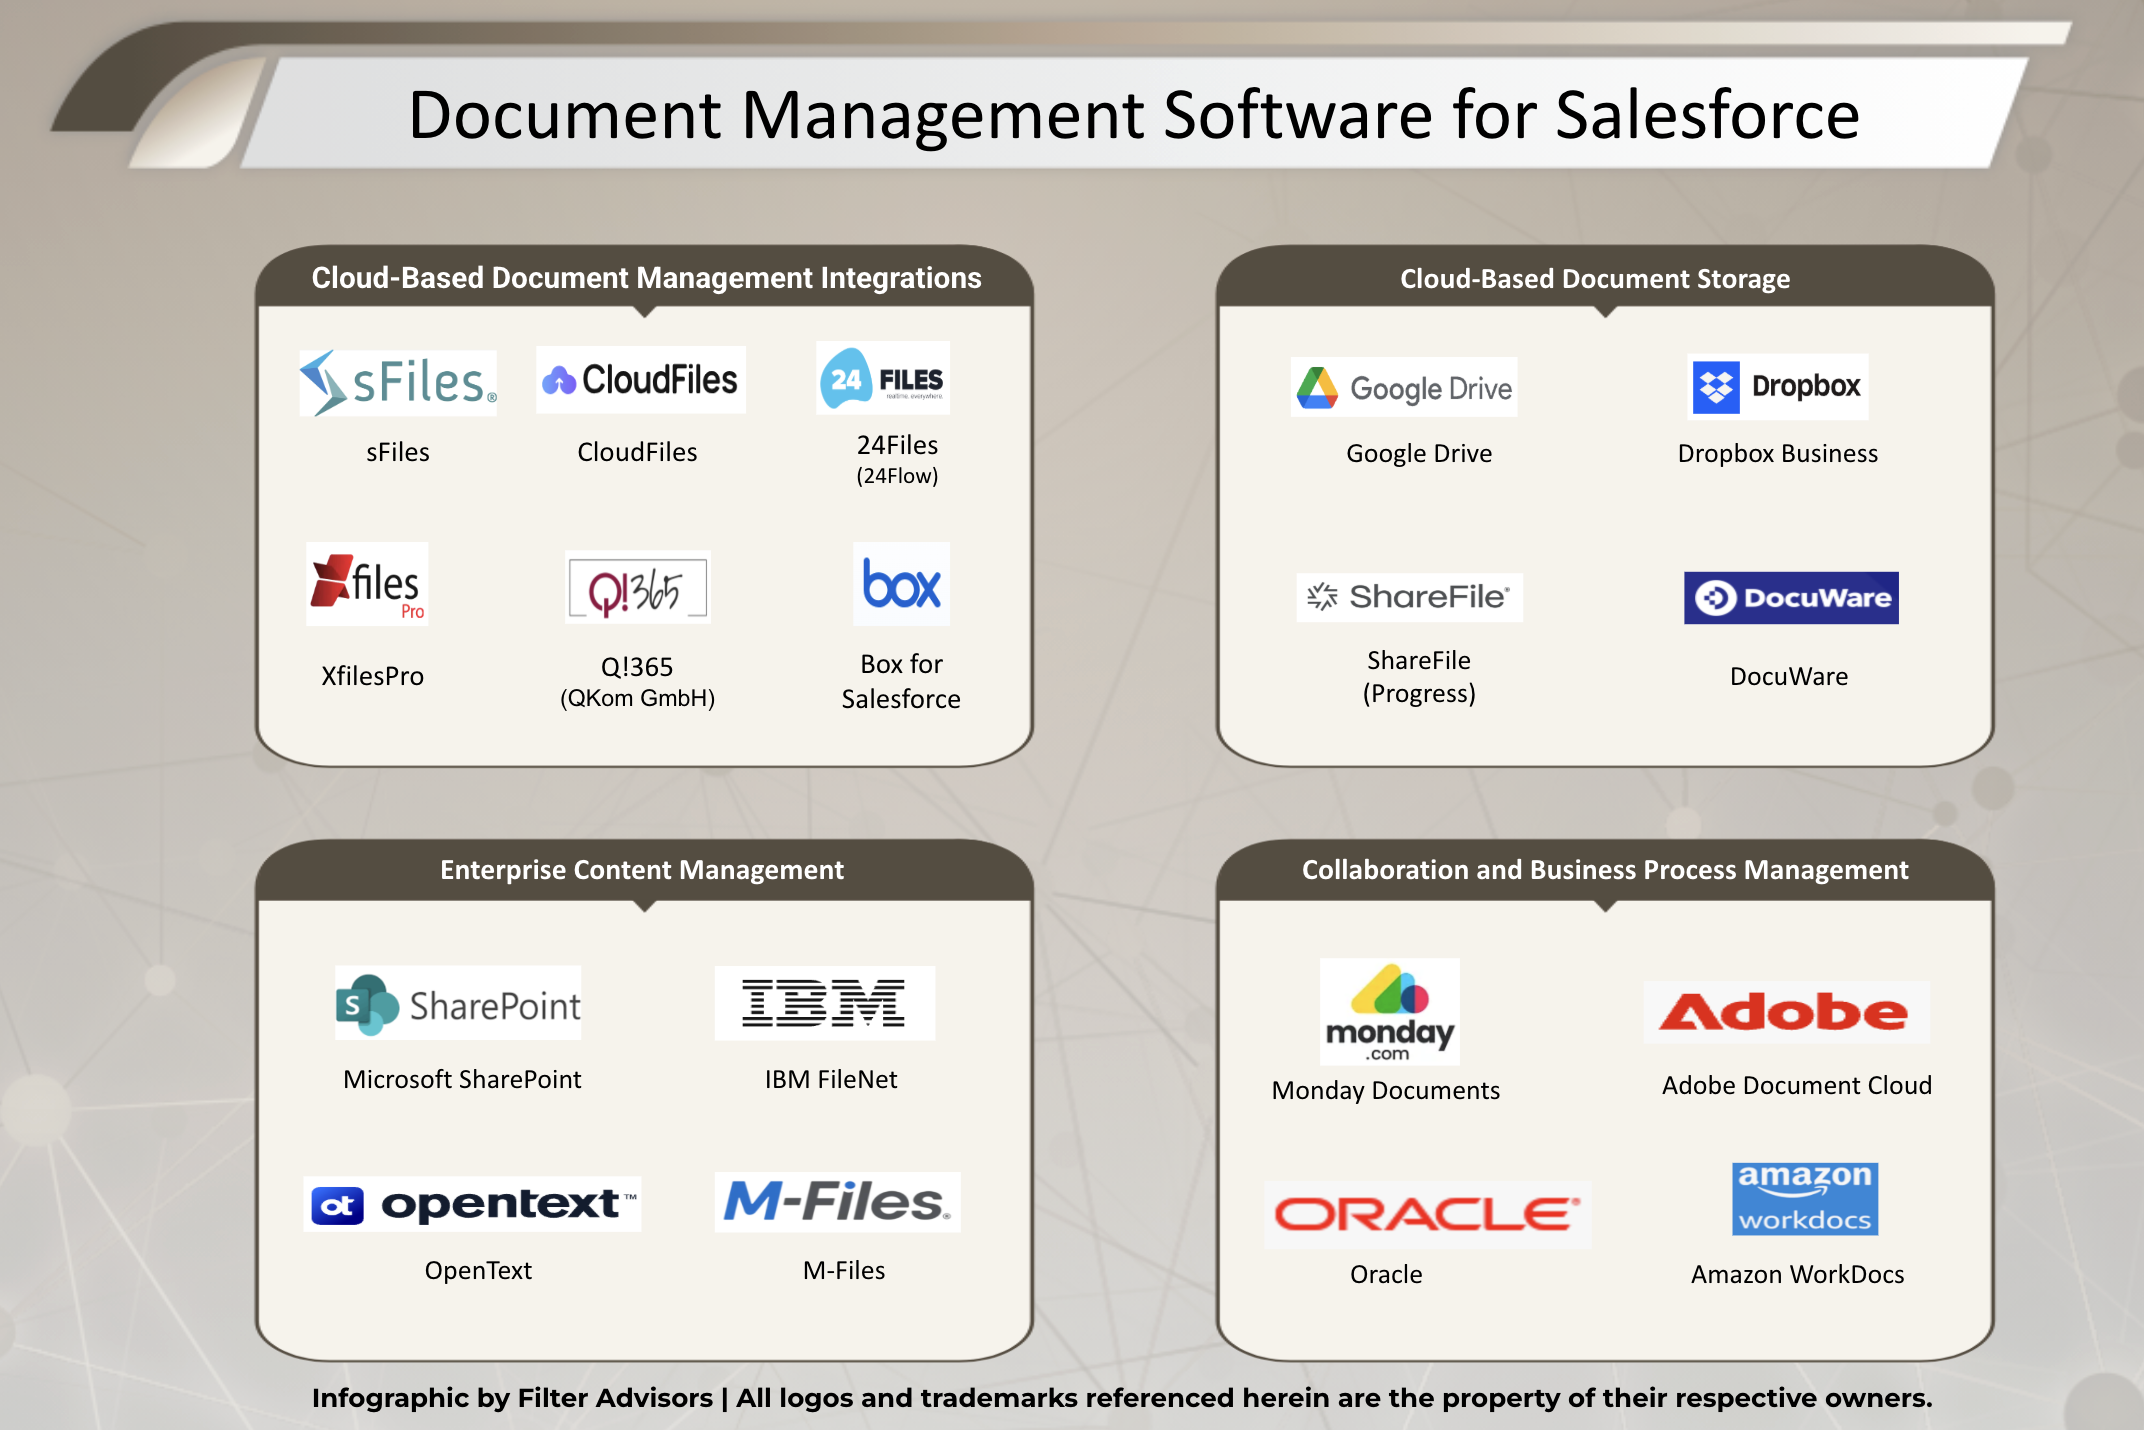Select the Cloud-Based Document Storage header
The width and height of the screenshot is (2144, 1430).
coord(1594,279)
